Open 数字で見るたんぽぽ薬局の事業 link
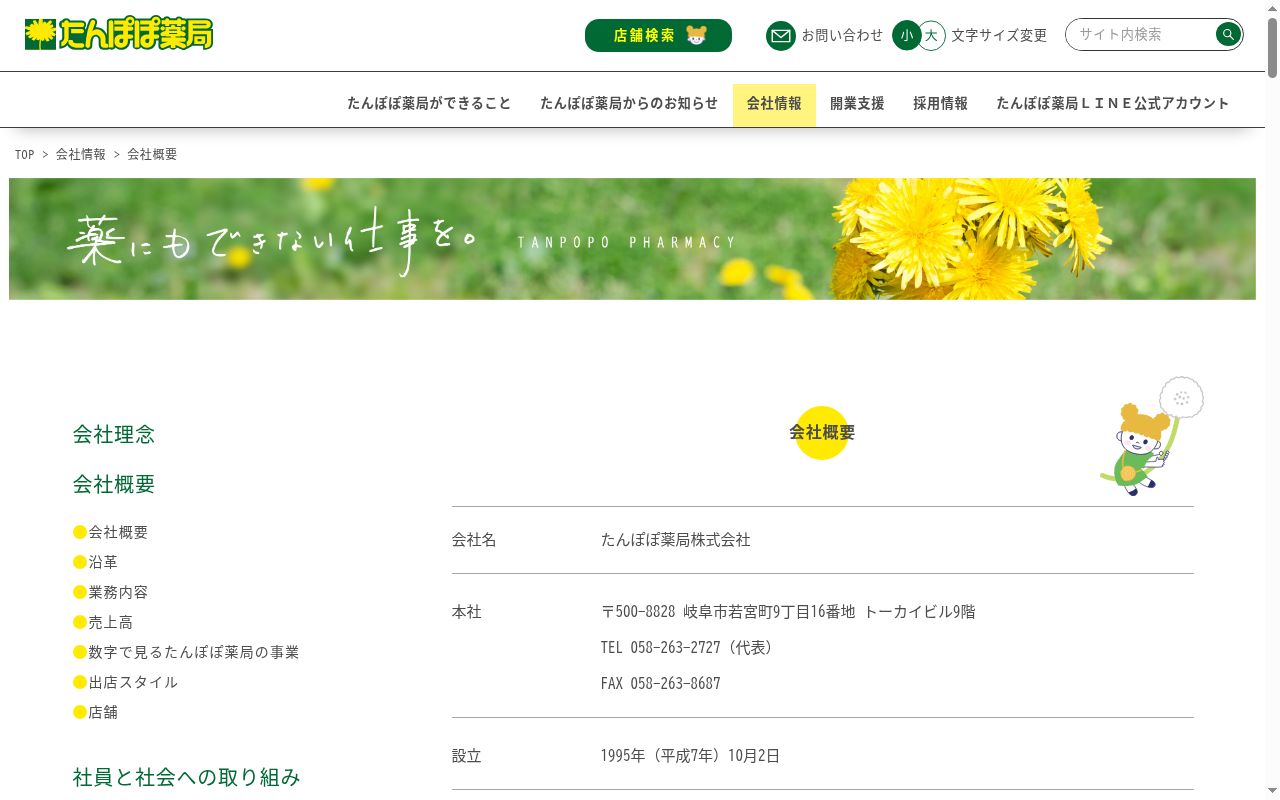Viewport: 1280px width, 800px height. coord(194,652)
